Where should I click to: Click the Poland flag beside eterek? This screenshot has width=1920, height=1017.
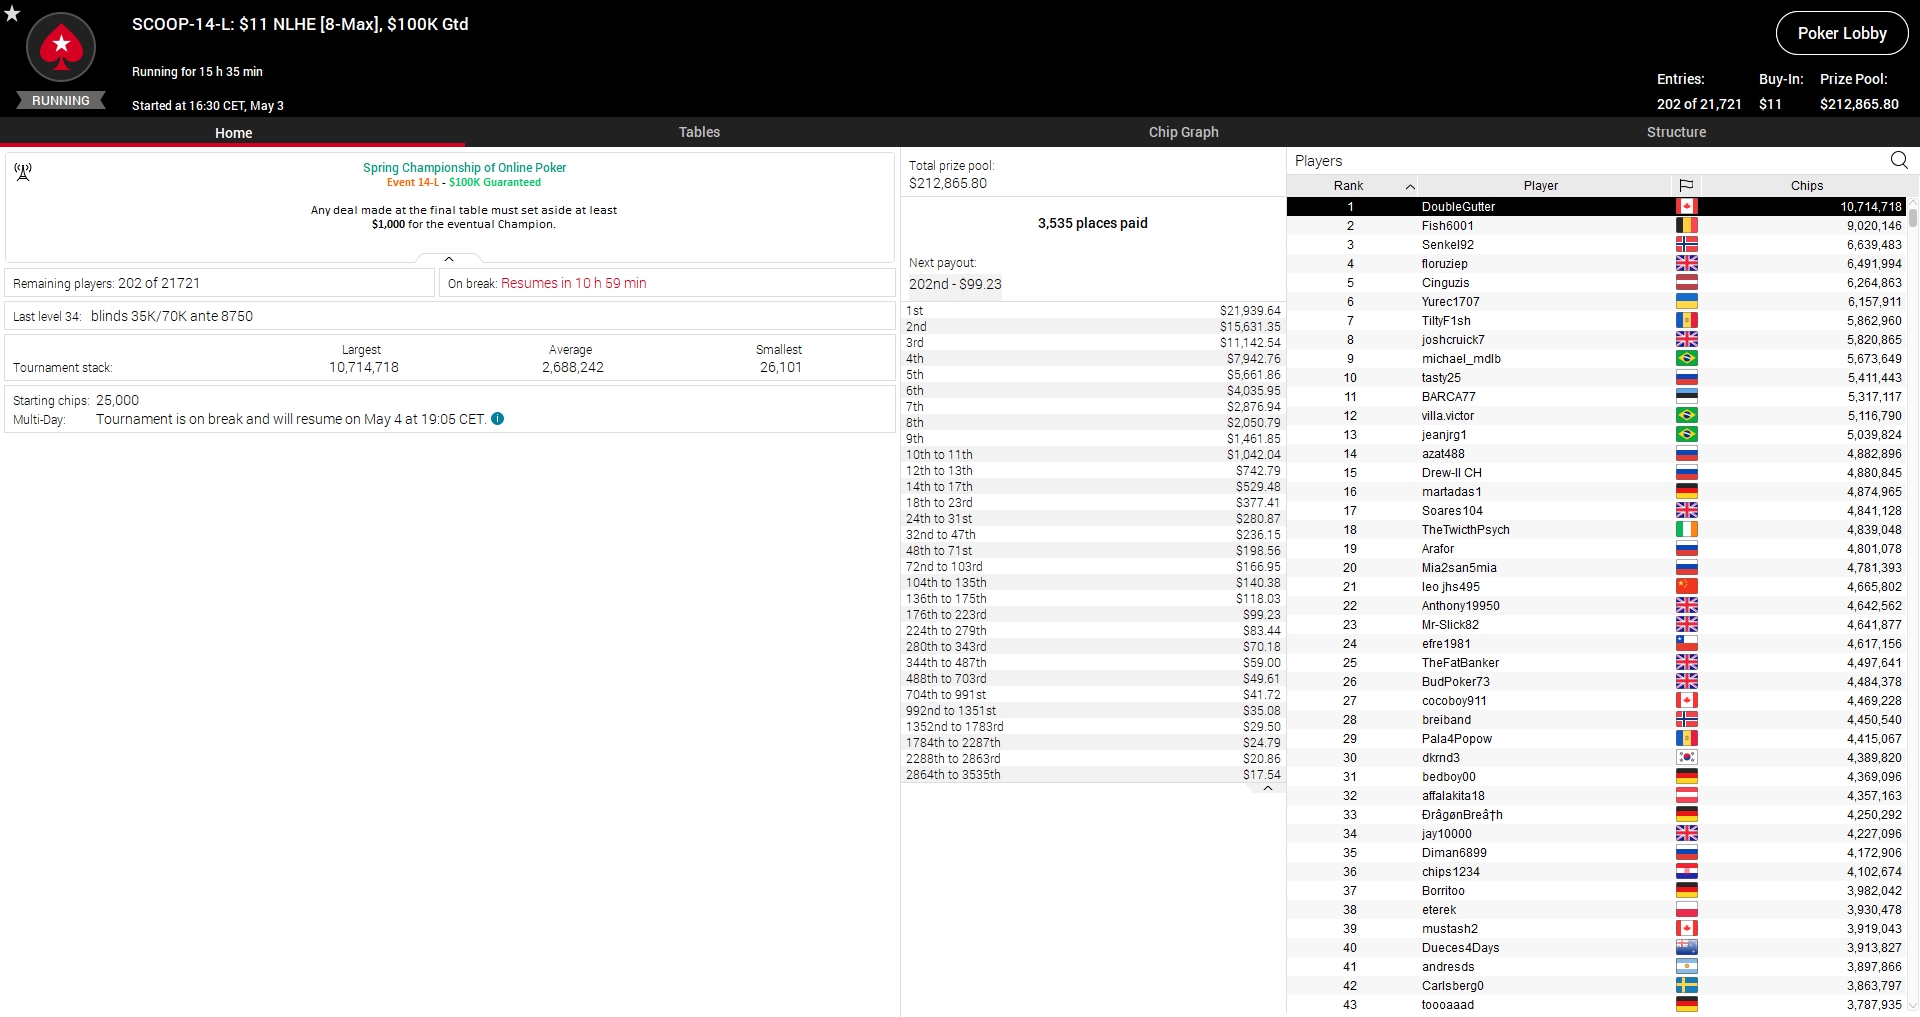tap(1687, 909)
